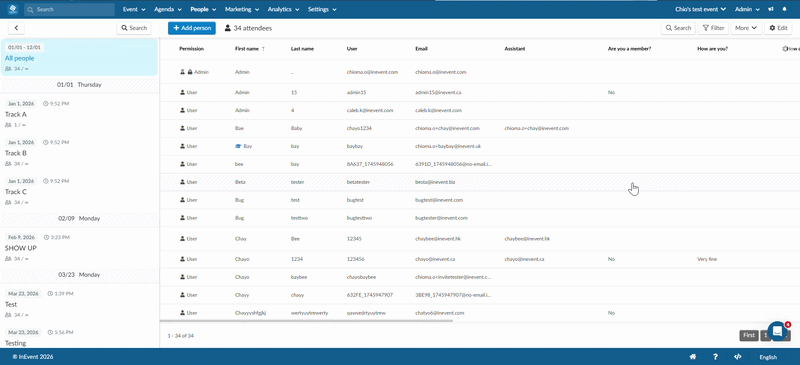Open the announcements megaphone icon
This screenshot has height=365, width=800.
(770, 9)
